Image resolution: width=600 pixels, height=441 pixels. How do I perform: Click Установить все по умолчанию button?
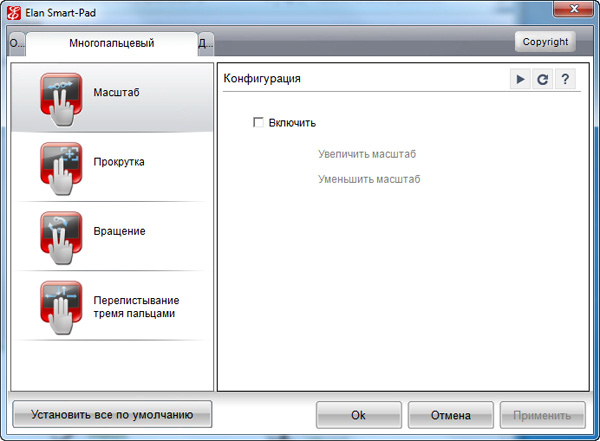tap(111, 414)
